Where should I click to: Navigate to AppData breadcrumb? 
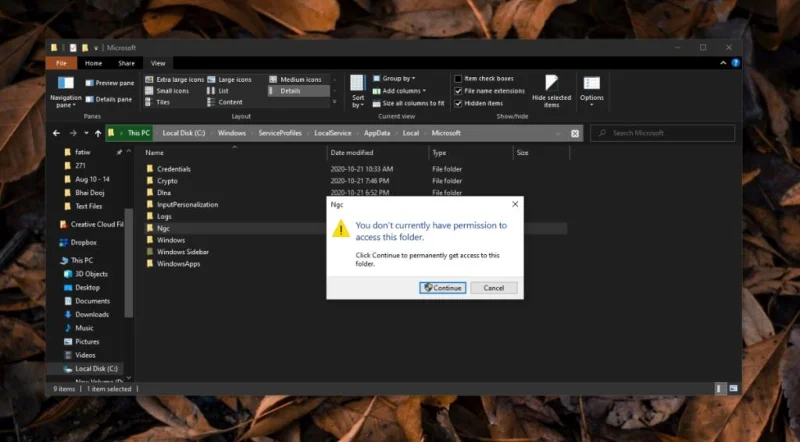coord(377,133)
